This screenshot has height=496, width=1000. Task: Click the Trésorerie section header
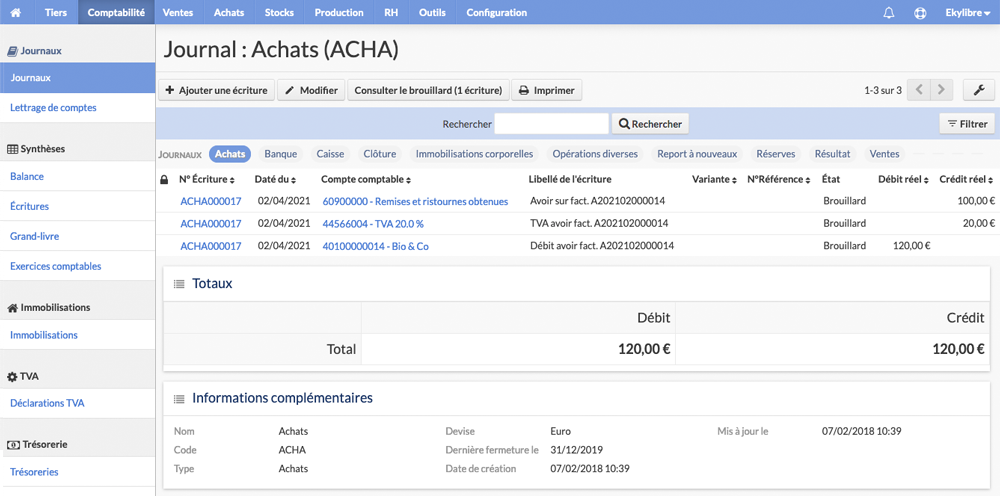click(x=37, y=444)
